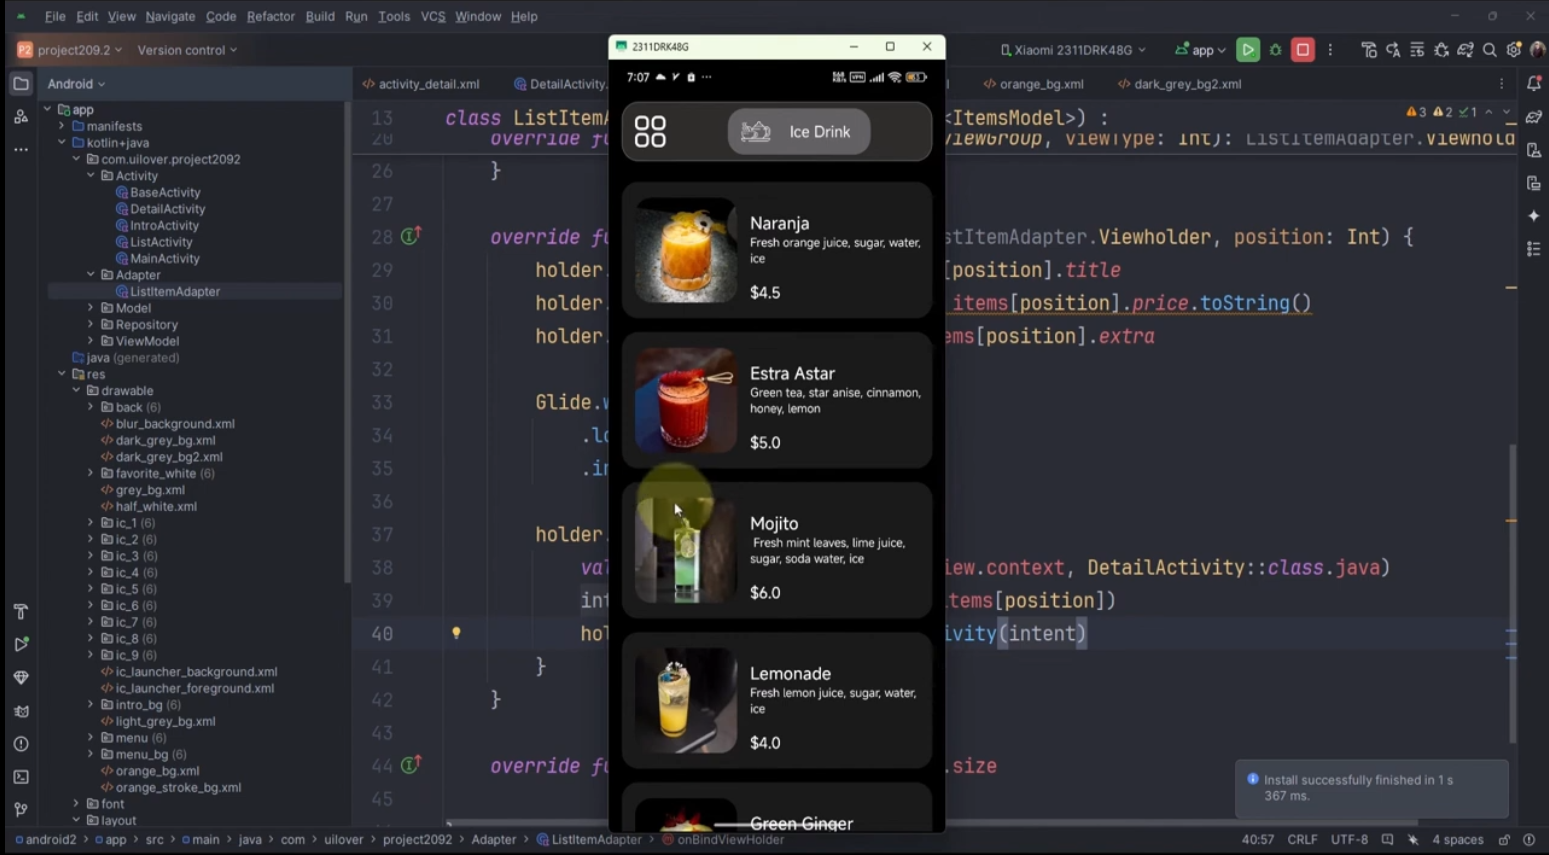Select DetailActivity in the project tree
1549x855 pixels.
coord(160,209)
